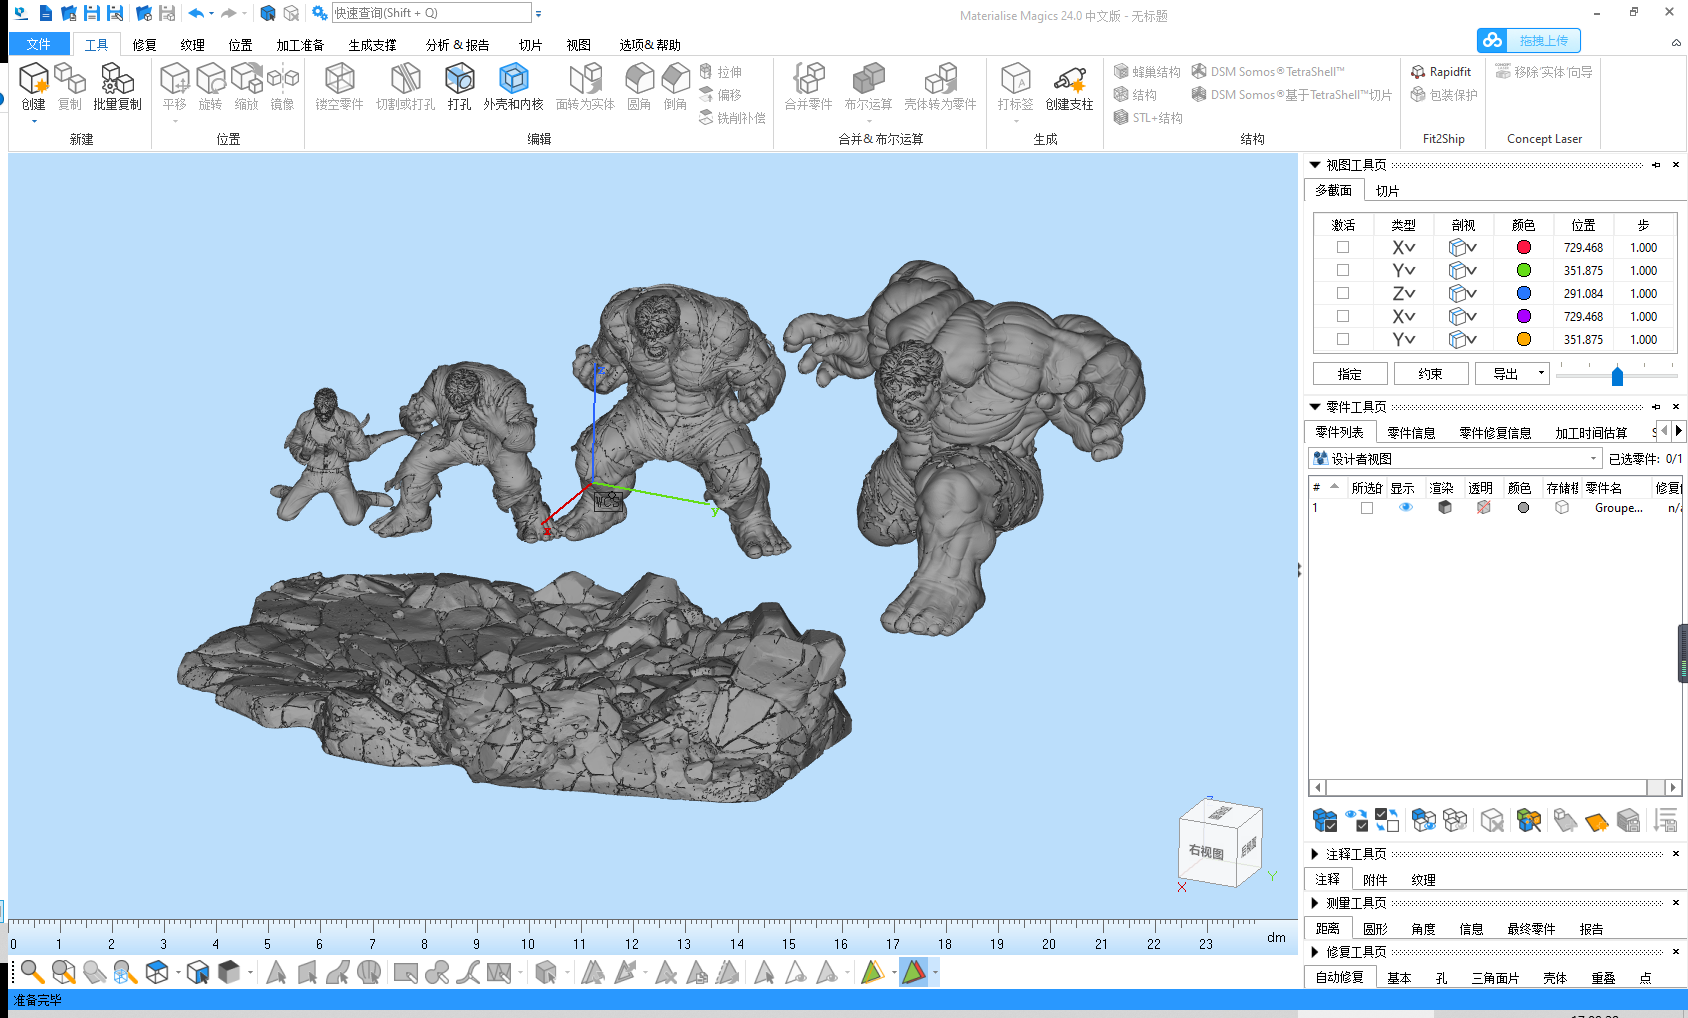Screen dimensions: 1688x1018
Task: Collapse the 零件工具页 part tools panel
Action: pyautogui.click(x=1315, y=406)
